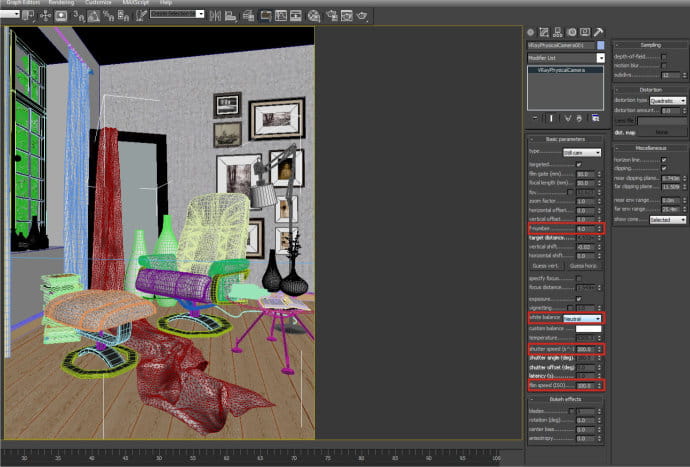Screen dimensions: 690x467
Task: Open the Utilities hammer panel tab
Action: [x=598, y=32]
